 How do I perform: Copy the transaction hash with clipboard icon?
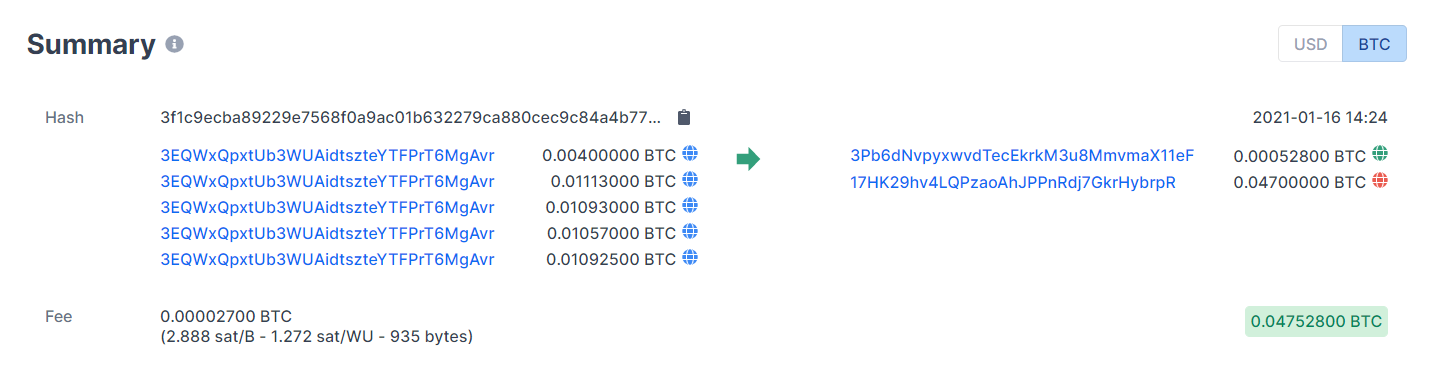pos(684,117)
